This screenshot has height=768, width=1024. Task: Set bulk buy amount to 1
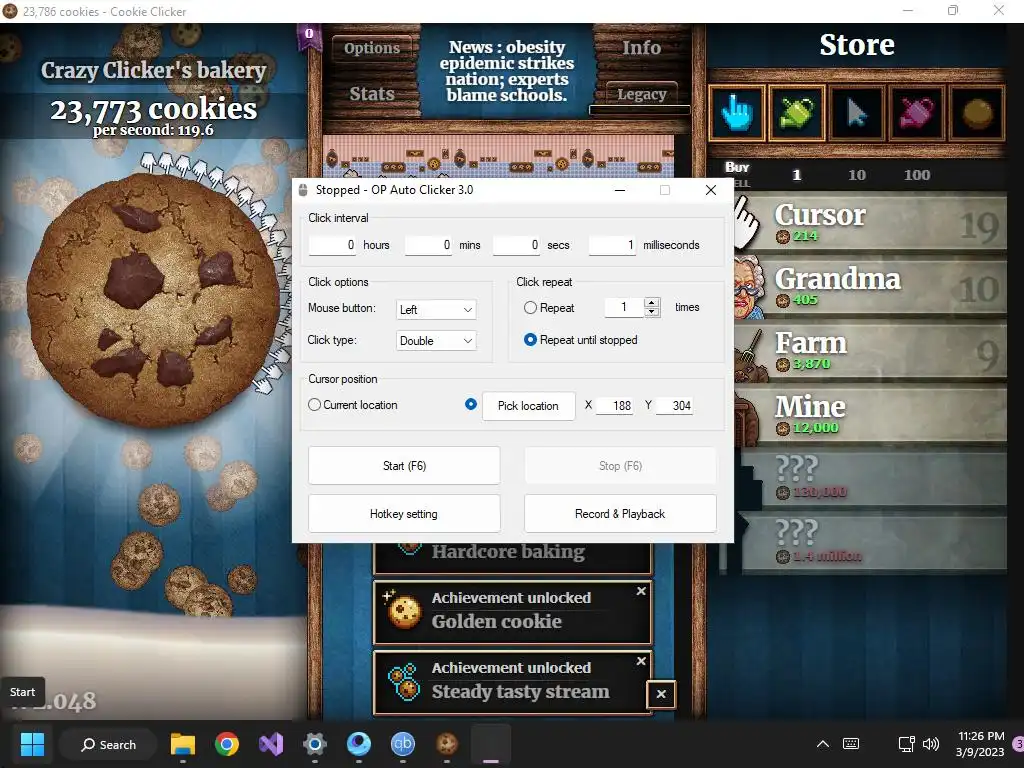coord(797,175)
